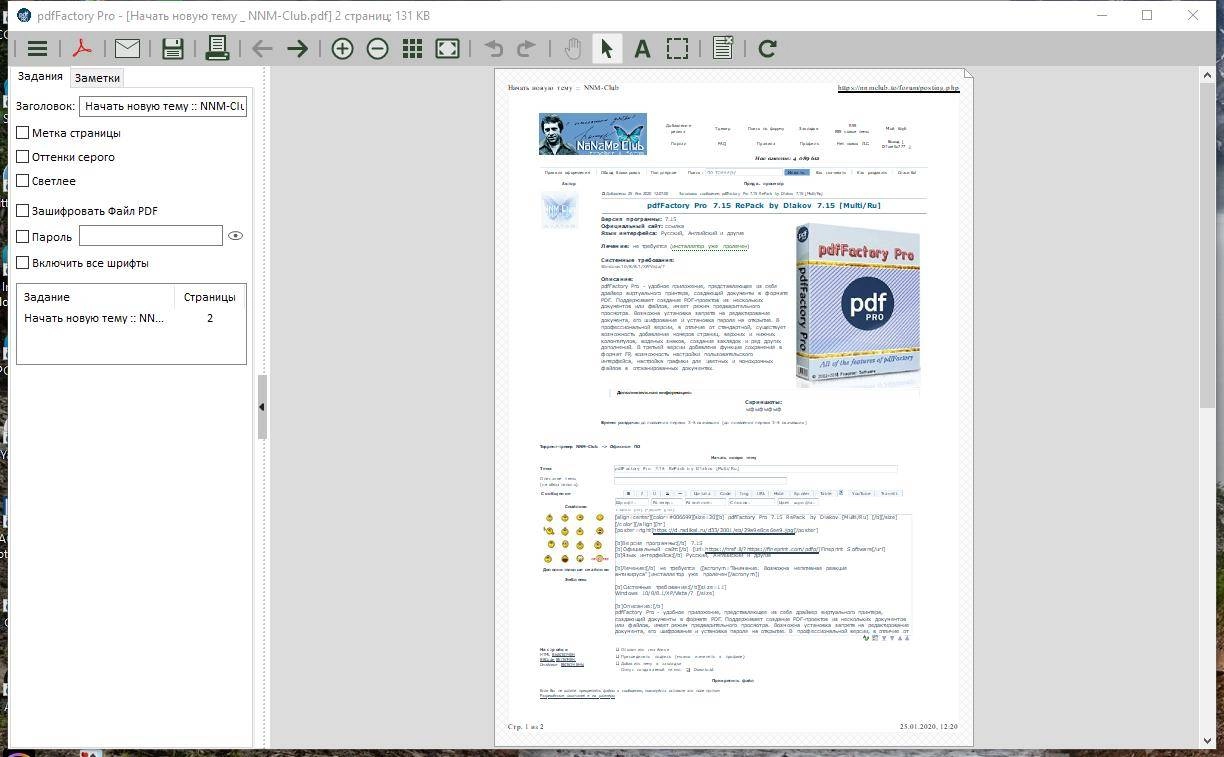The height and width of the screenshot is (757, 1224).
Task: Zoom out with the minus icon
Action: (377, 48)
